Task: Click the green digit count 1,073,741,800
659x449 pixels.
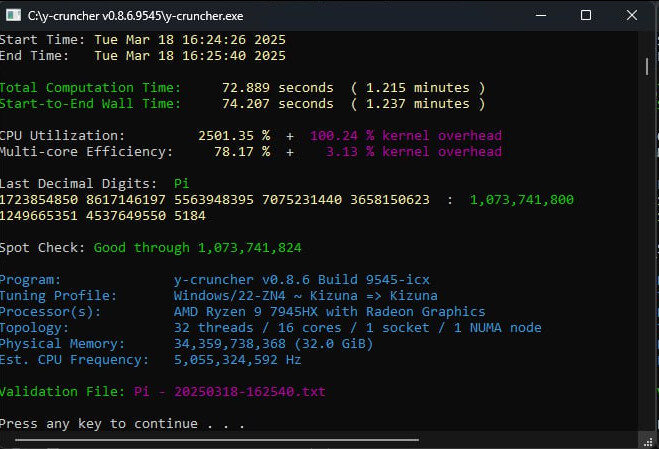Action: coord(521,199)
